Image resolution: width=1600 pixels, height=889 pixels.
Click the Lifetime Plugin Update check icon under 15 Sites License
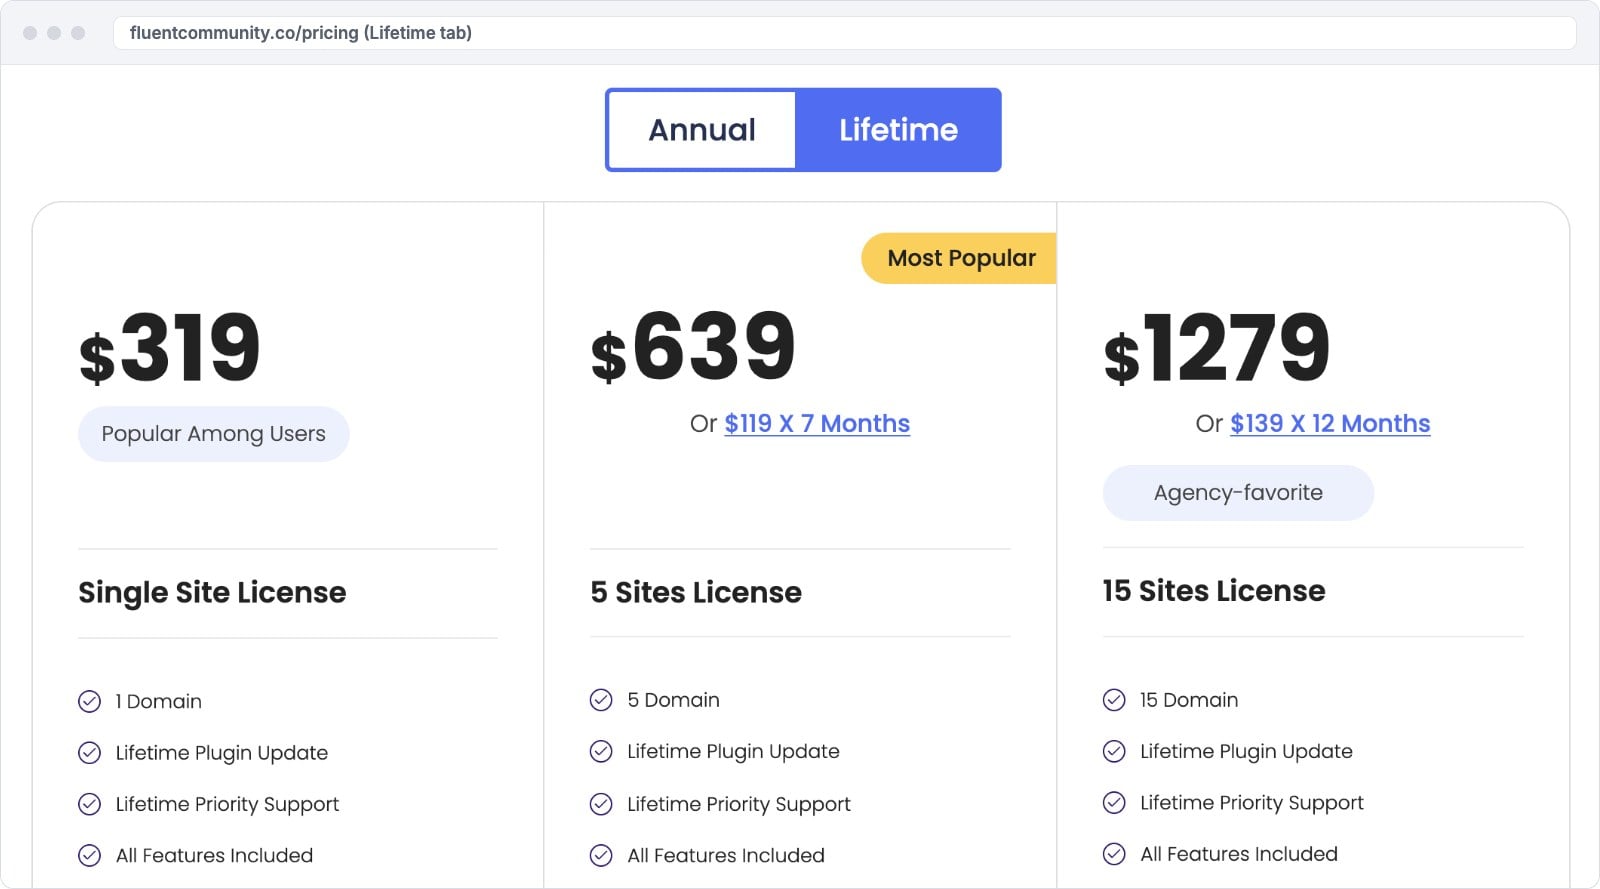[1114, 751]
